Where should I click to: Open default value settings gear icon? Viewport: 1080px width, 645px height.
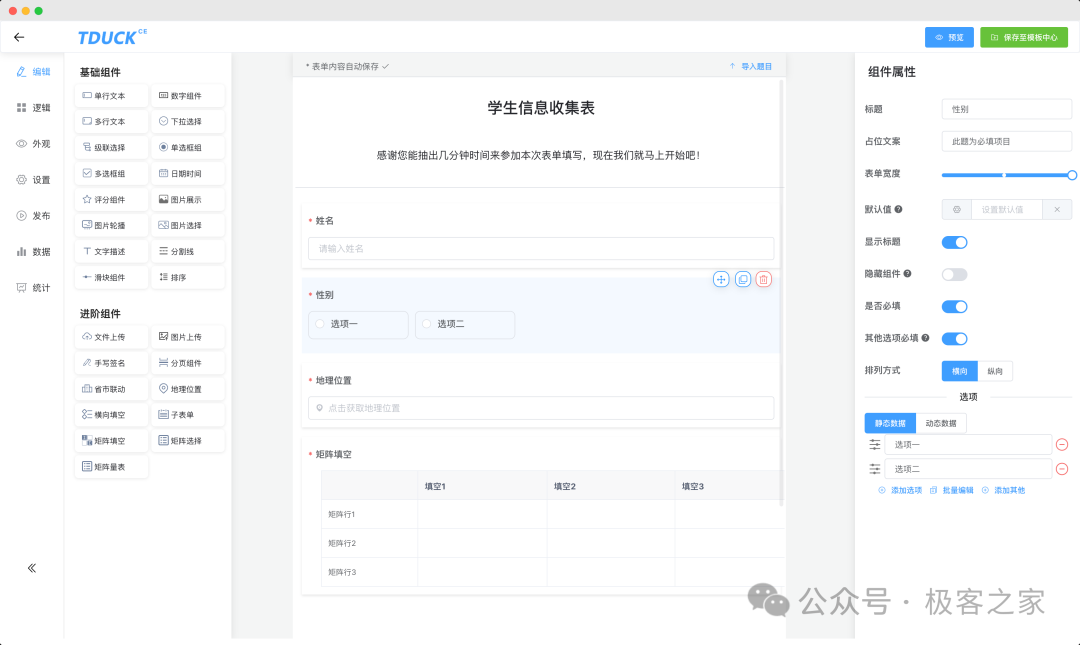point(957,209)
